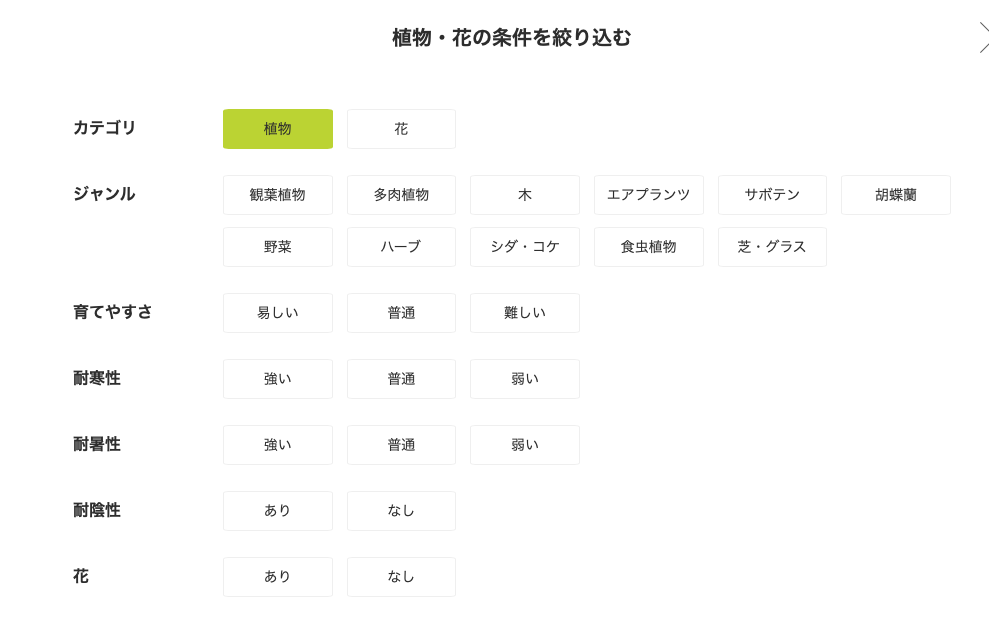
Task: Select the ハーブ genre filter
Action: pyautogui.click(x=401, y=247)
